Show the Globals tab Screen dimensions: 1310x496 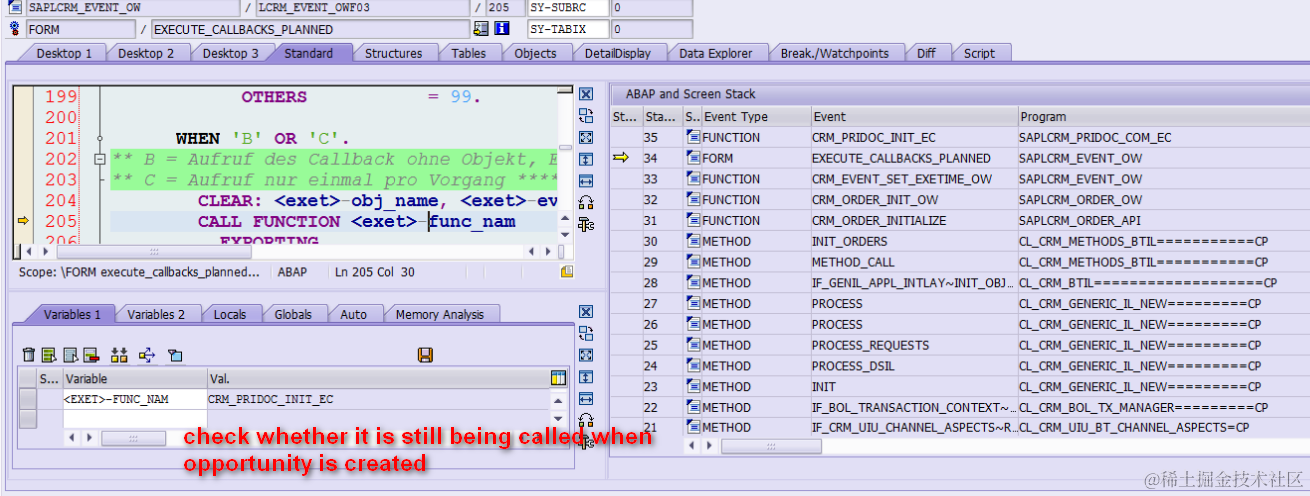(x=293, y=314)
